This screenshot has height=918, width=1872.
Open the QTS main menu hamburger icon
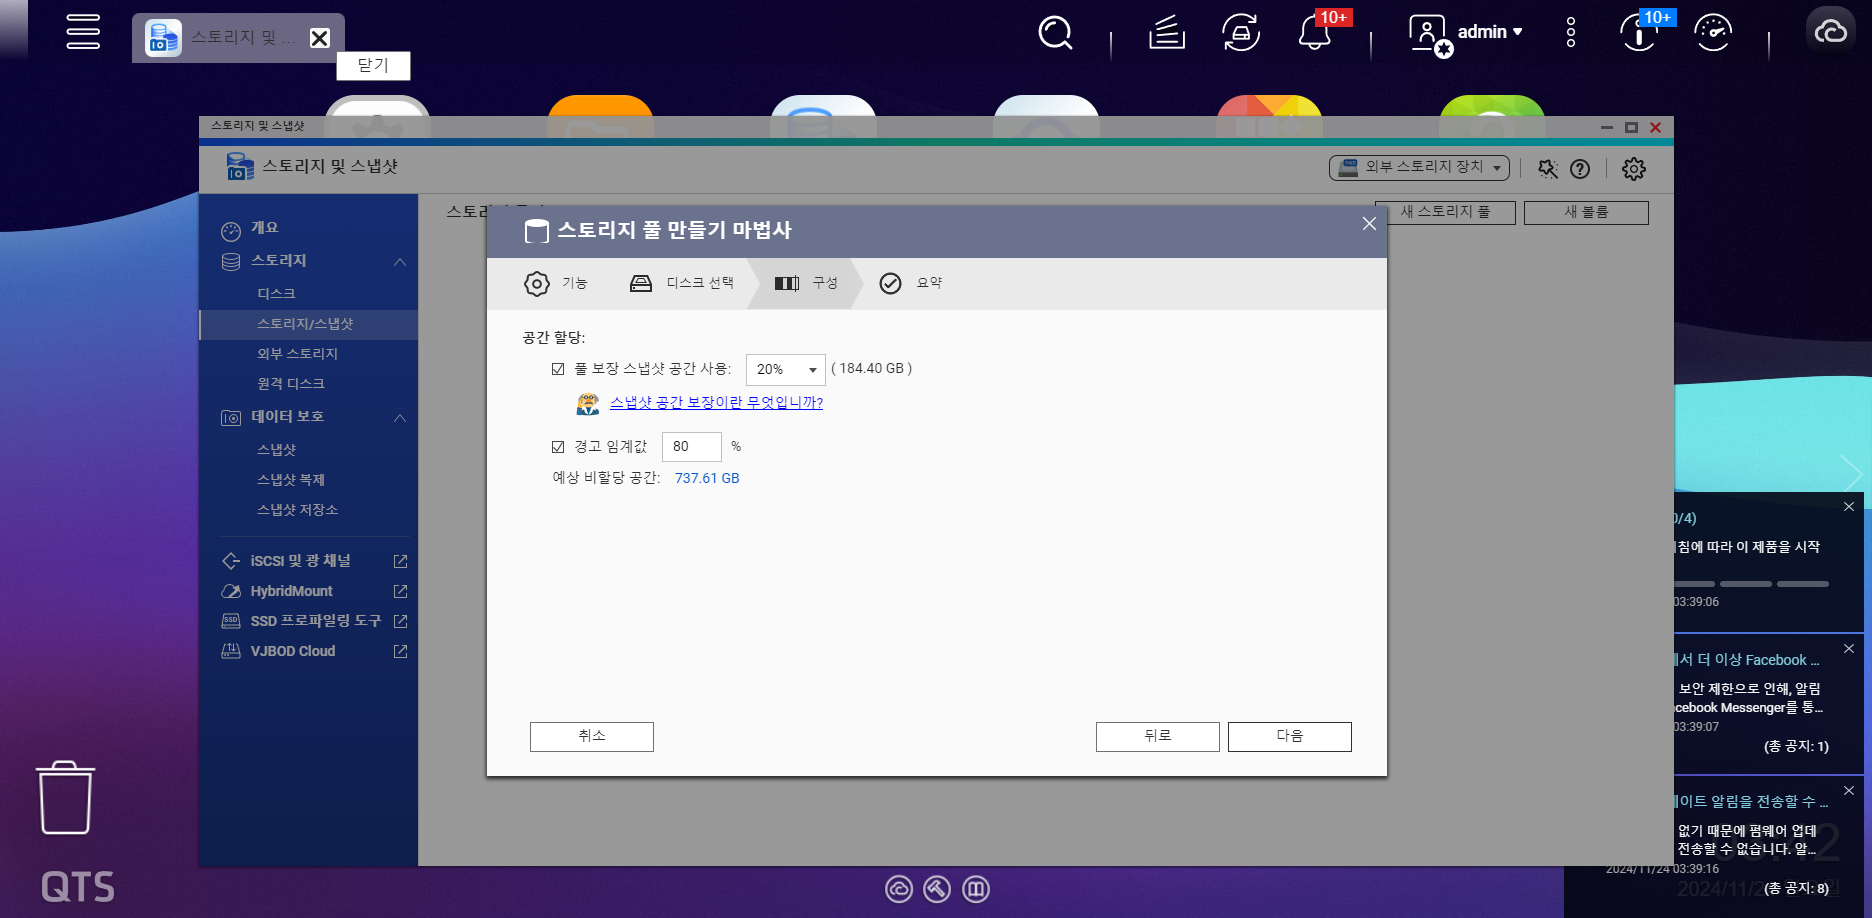coord(83,31)
